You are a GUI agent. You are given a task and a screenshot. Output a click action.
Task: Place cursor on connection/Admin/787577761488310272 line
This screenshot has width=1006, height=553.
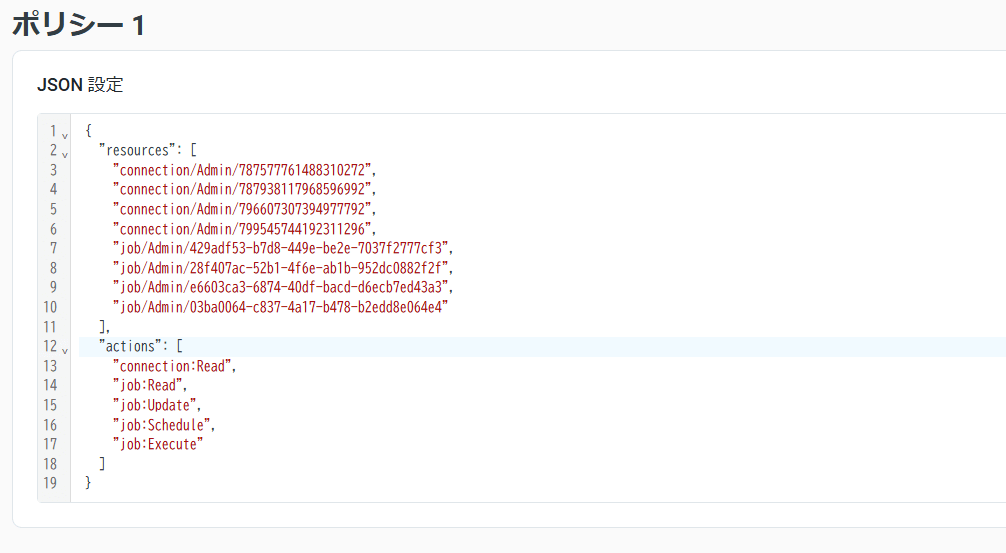coord(244,169)
